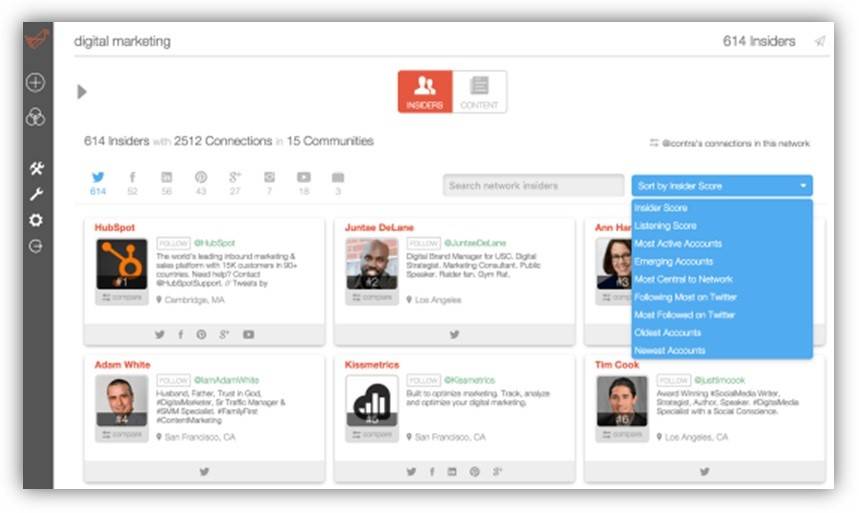This screenshot has width=859, height=513.
Task: Select the YouTube network filter
Action: [x=303, y=183]
